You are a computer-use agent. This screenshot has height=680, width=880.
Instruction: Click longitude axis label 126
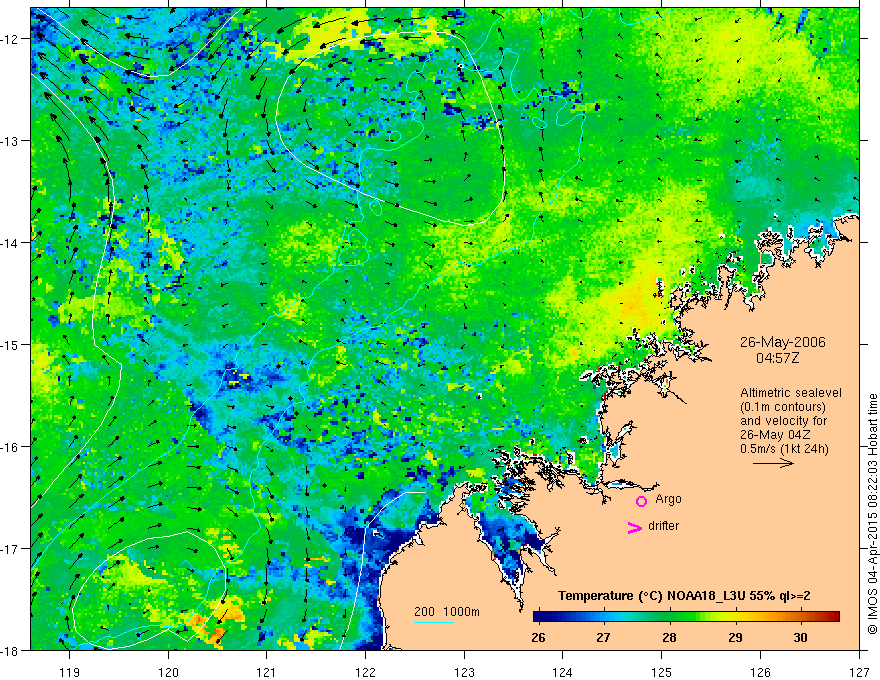(760, 672)
